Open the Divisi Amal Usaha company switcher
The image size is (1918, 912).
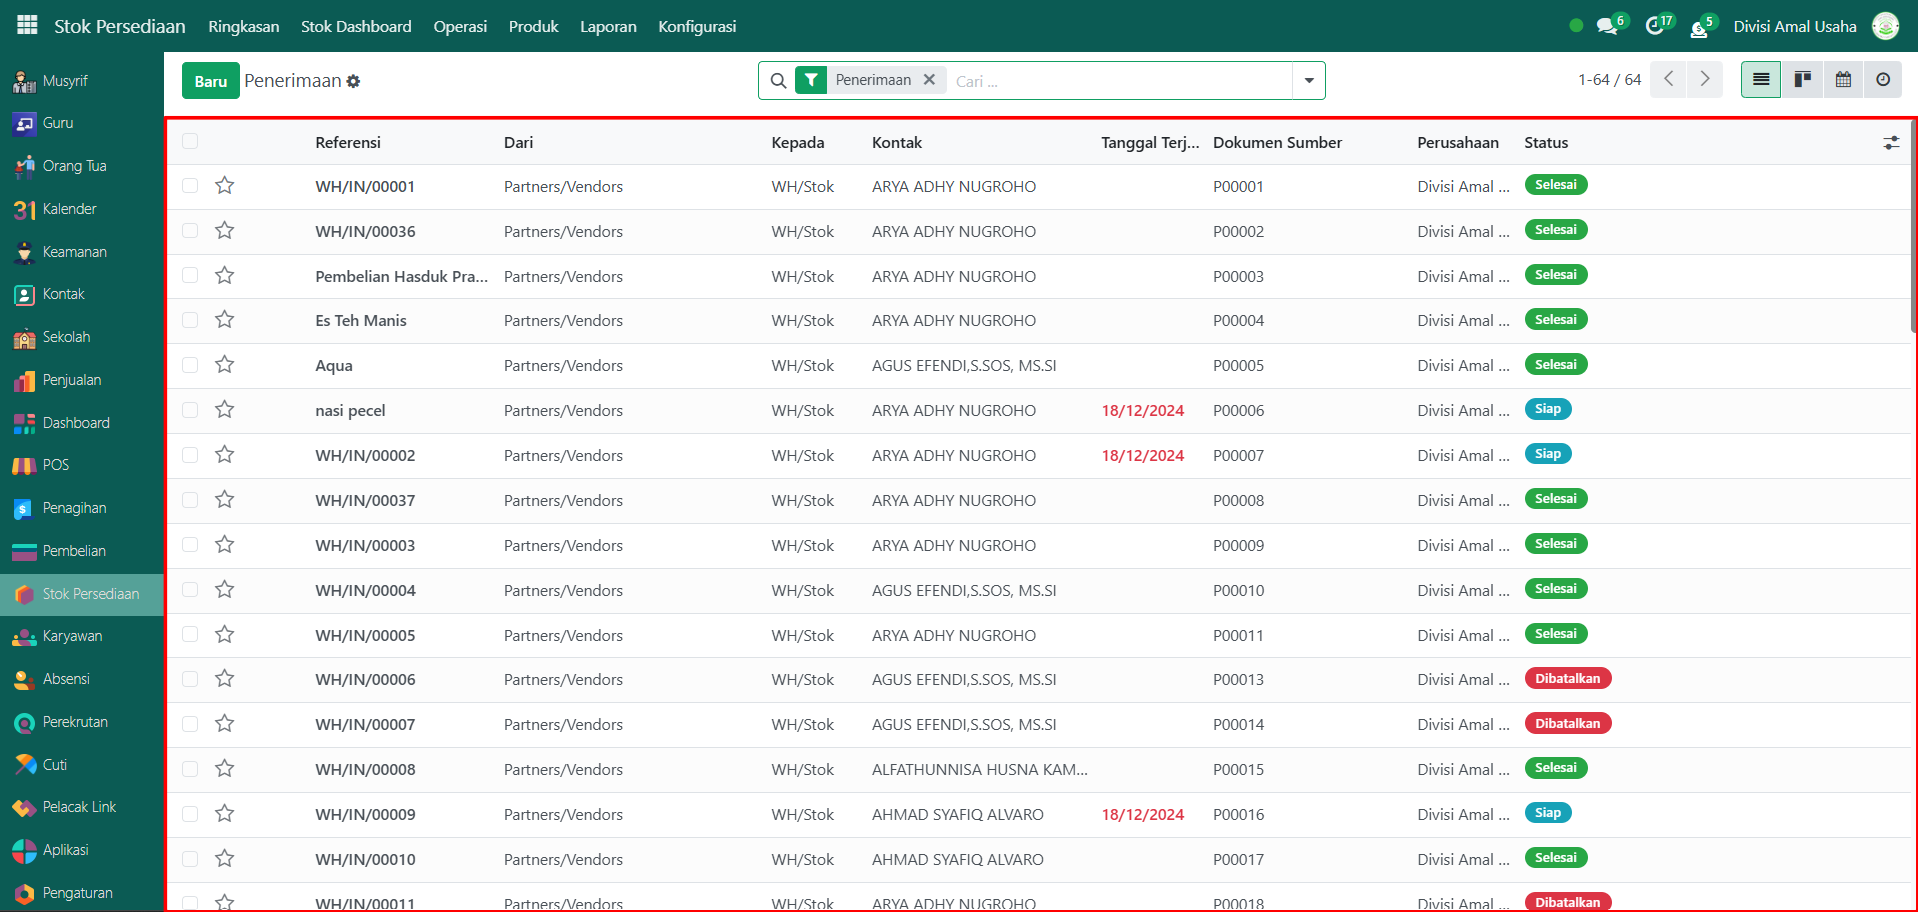(x=1794, y=26)
